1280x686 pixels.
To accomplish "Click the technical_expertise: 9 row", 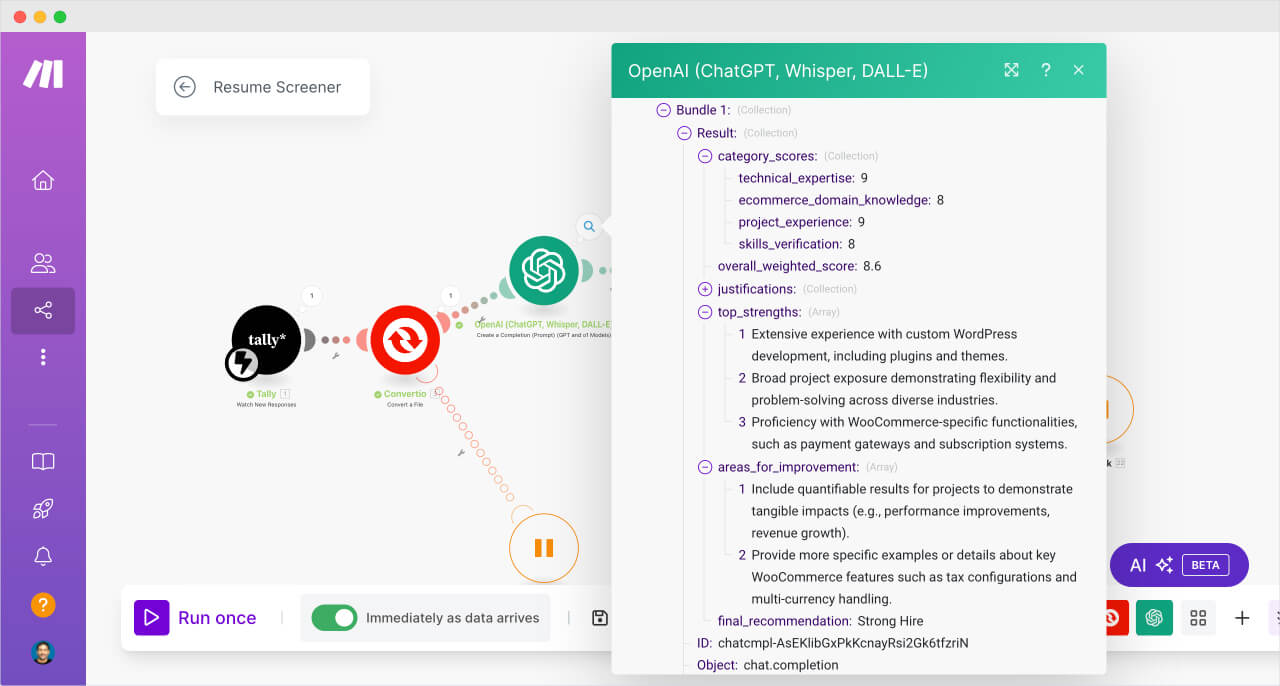I will click(x=803, y=178).
